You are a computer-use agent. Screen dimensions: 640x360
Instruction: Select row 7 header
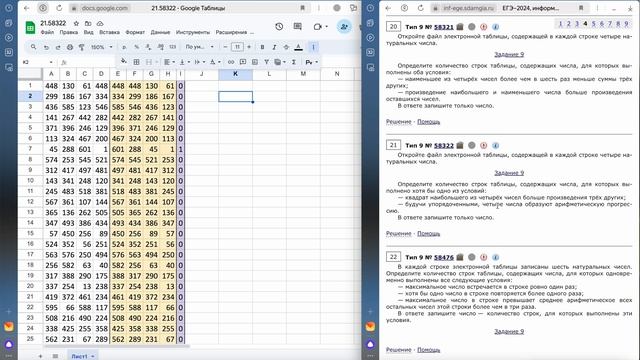point(30,149)
